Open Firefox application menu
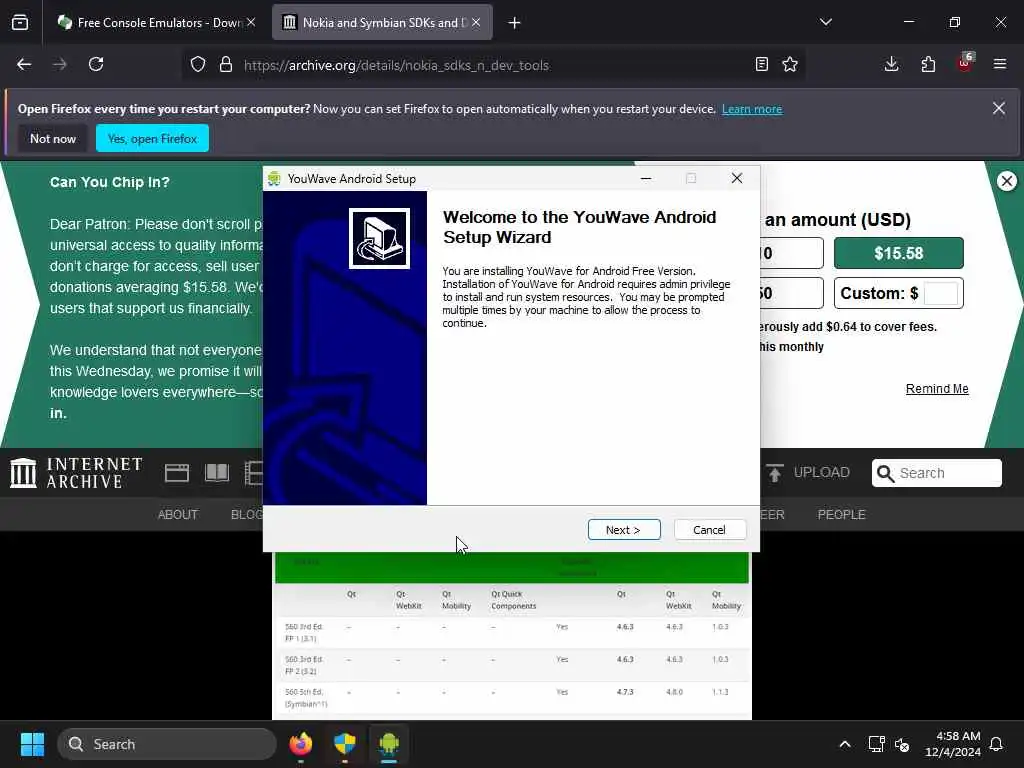The image size is (1024, 768). 1000,65
